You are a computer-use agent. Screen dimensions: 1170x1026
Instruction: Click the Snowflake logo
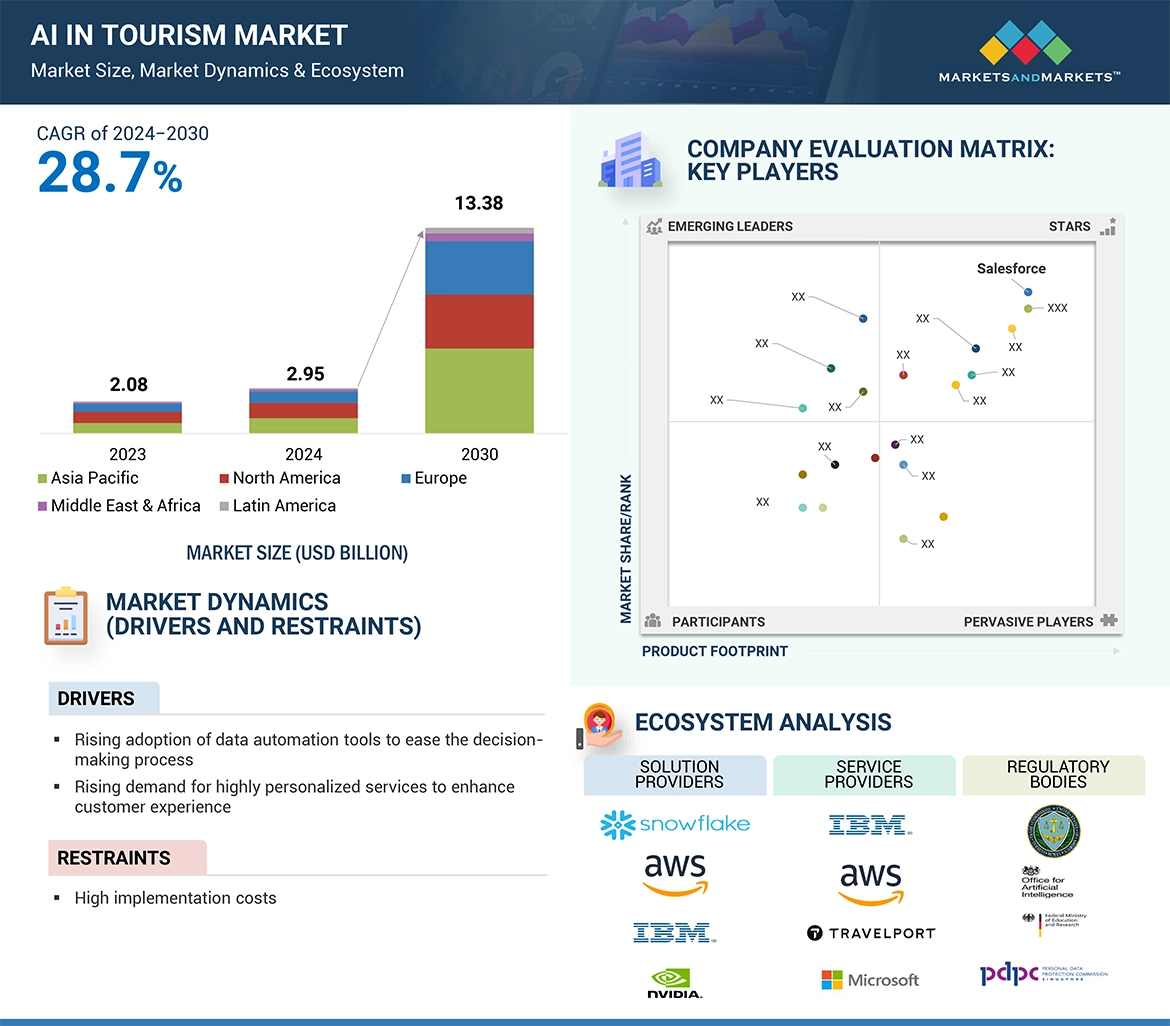pos(675,824)
